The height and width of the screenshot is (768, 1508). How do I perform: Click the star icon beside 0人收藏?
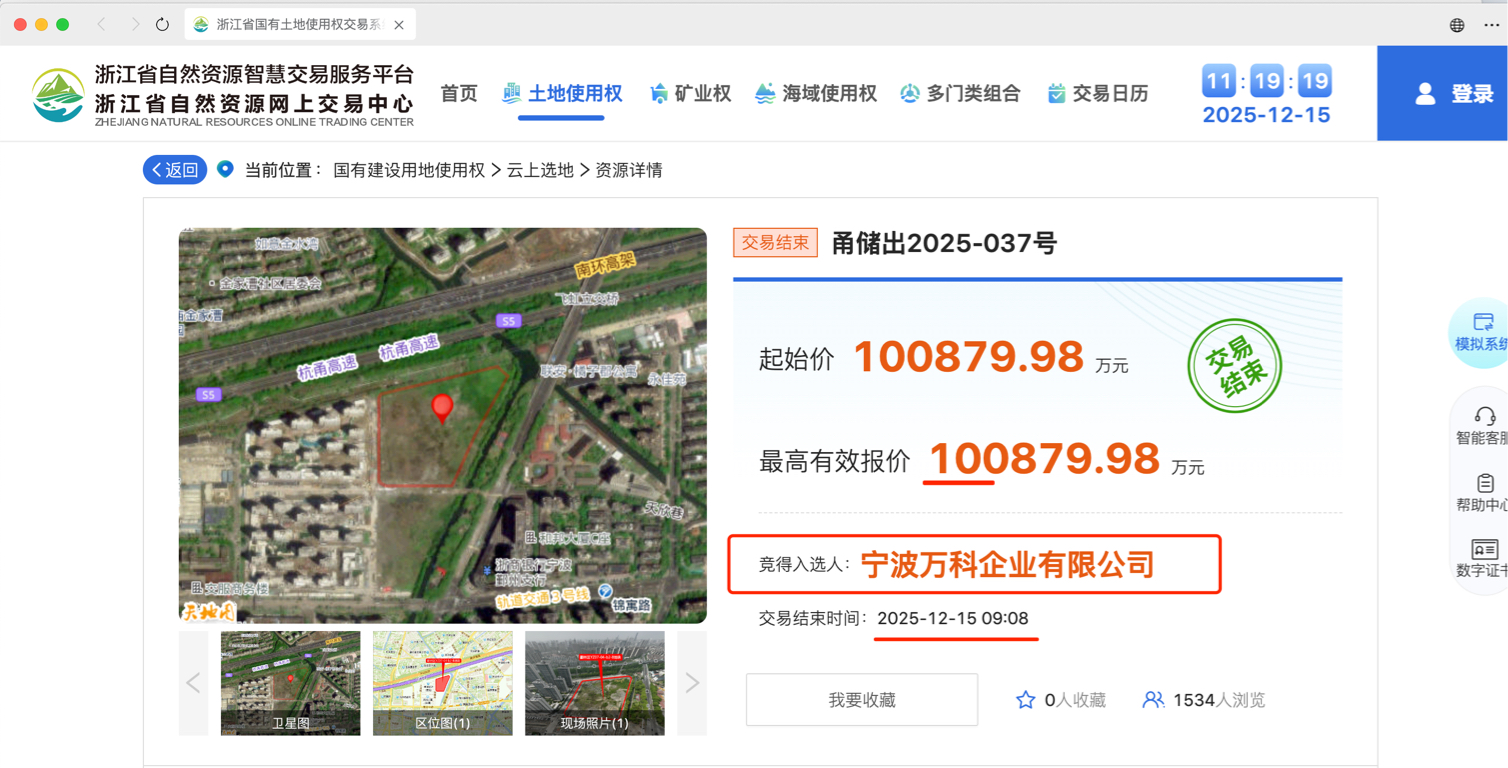(x=1025, y=700)
